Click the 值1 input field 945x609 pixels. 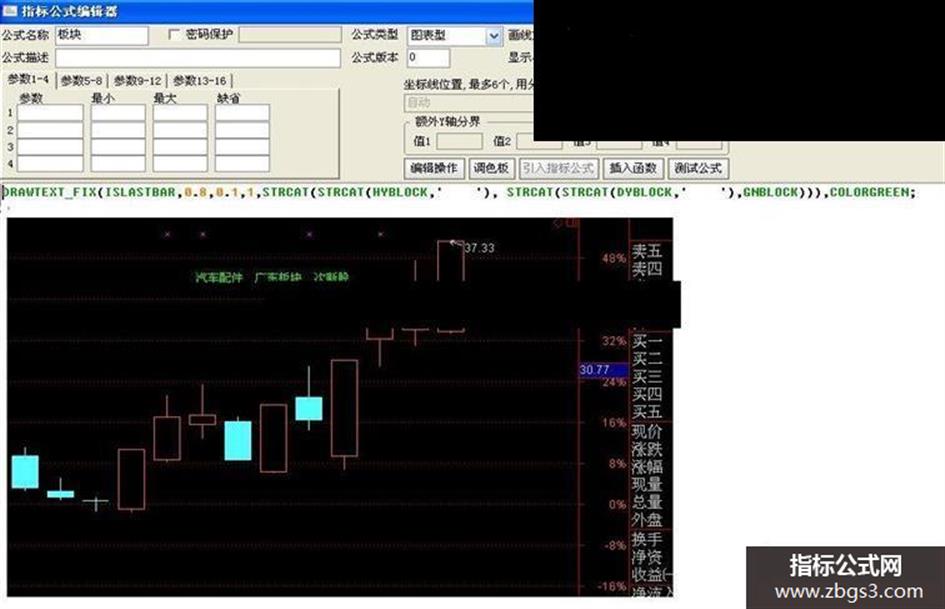(x=459, y=142)
